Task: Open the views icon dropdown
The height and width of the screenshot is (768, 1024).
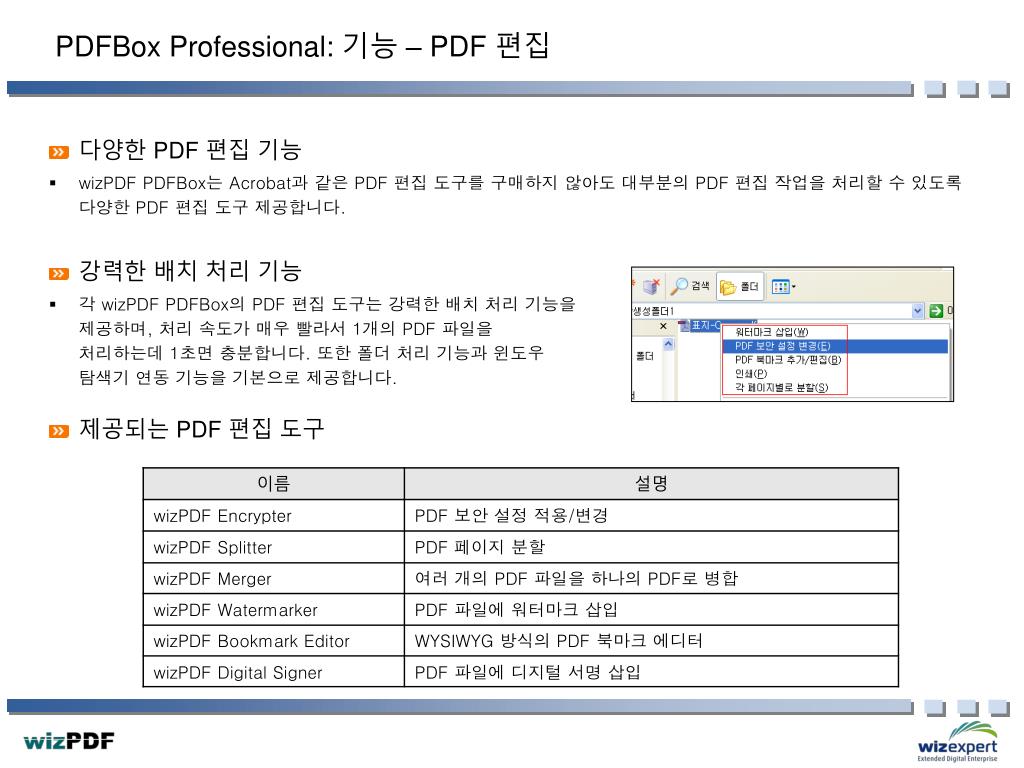Action: (784, 287)
